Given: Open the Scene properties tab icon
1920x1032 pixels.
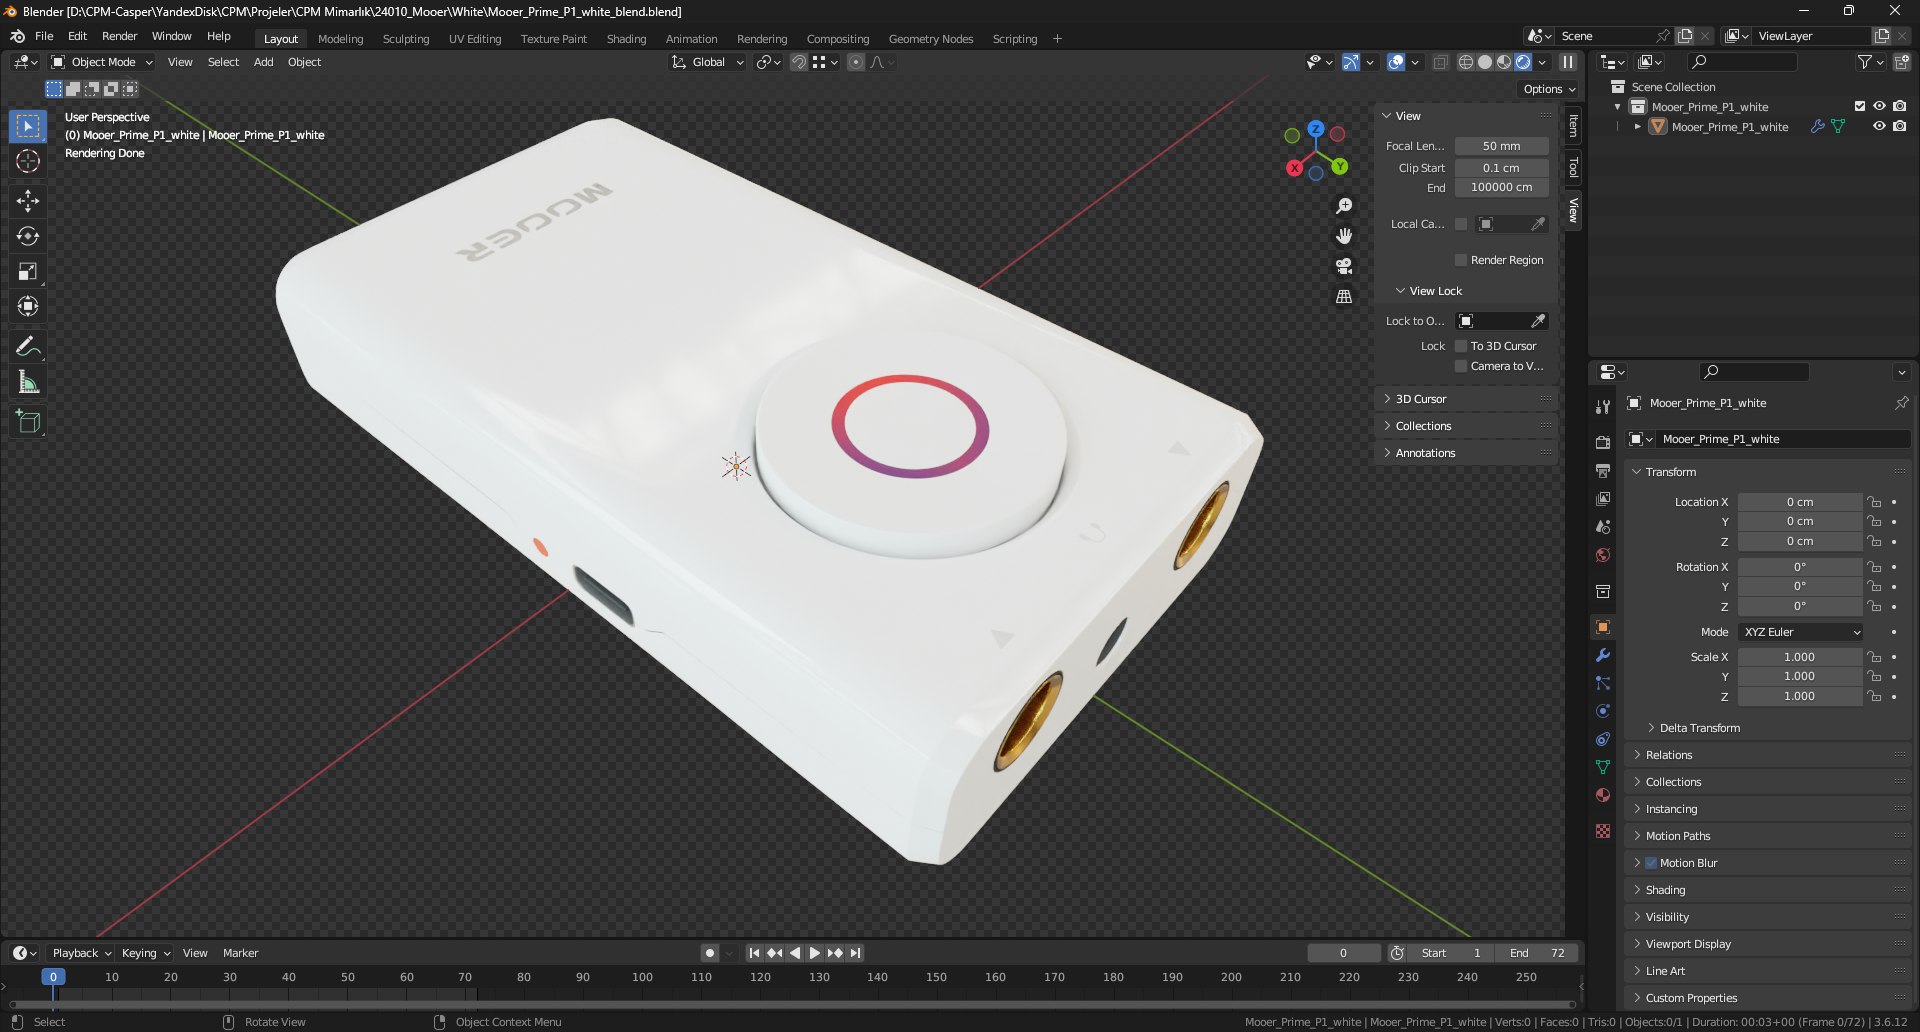Looking at the screenshot, I should point(1603,527).
